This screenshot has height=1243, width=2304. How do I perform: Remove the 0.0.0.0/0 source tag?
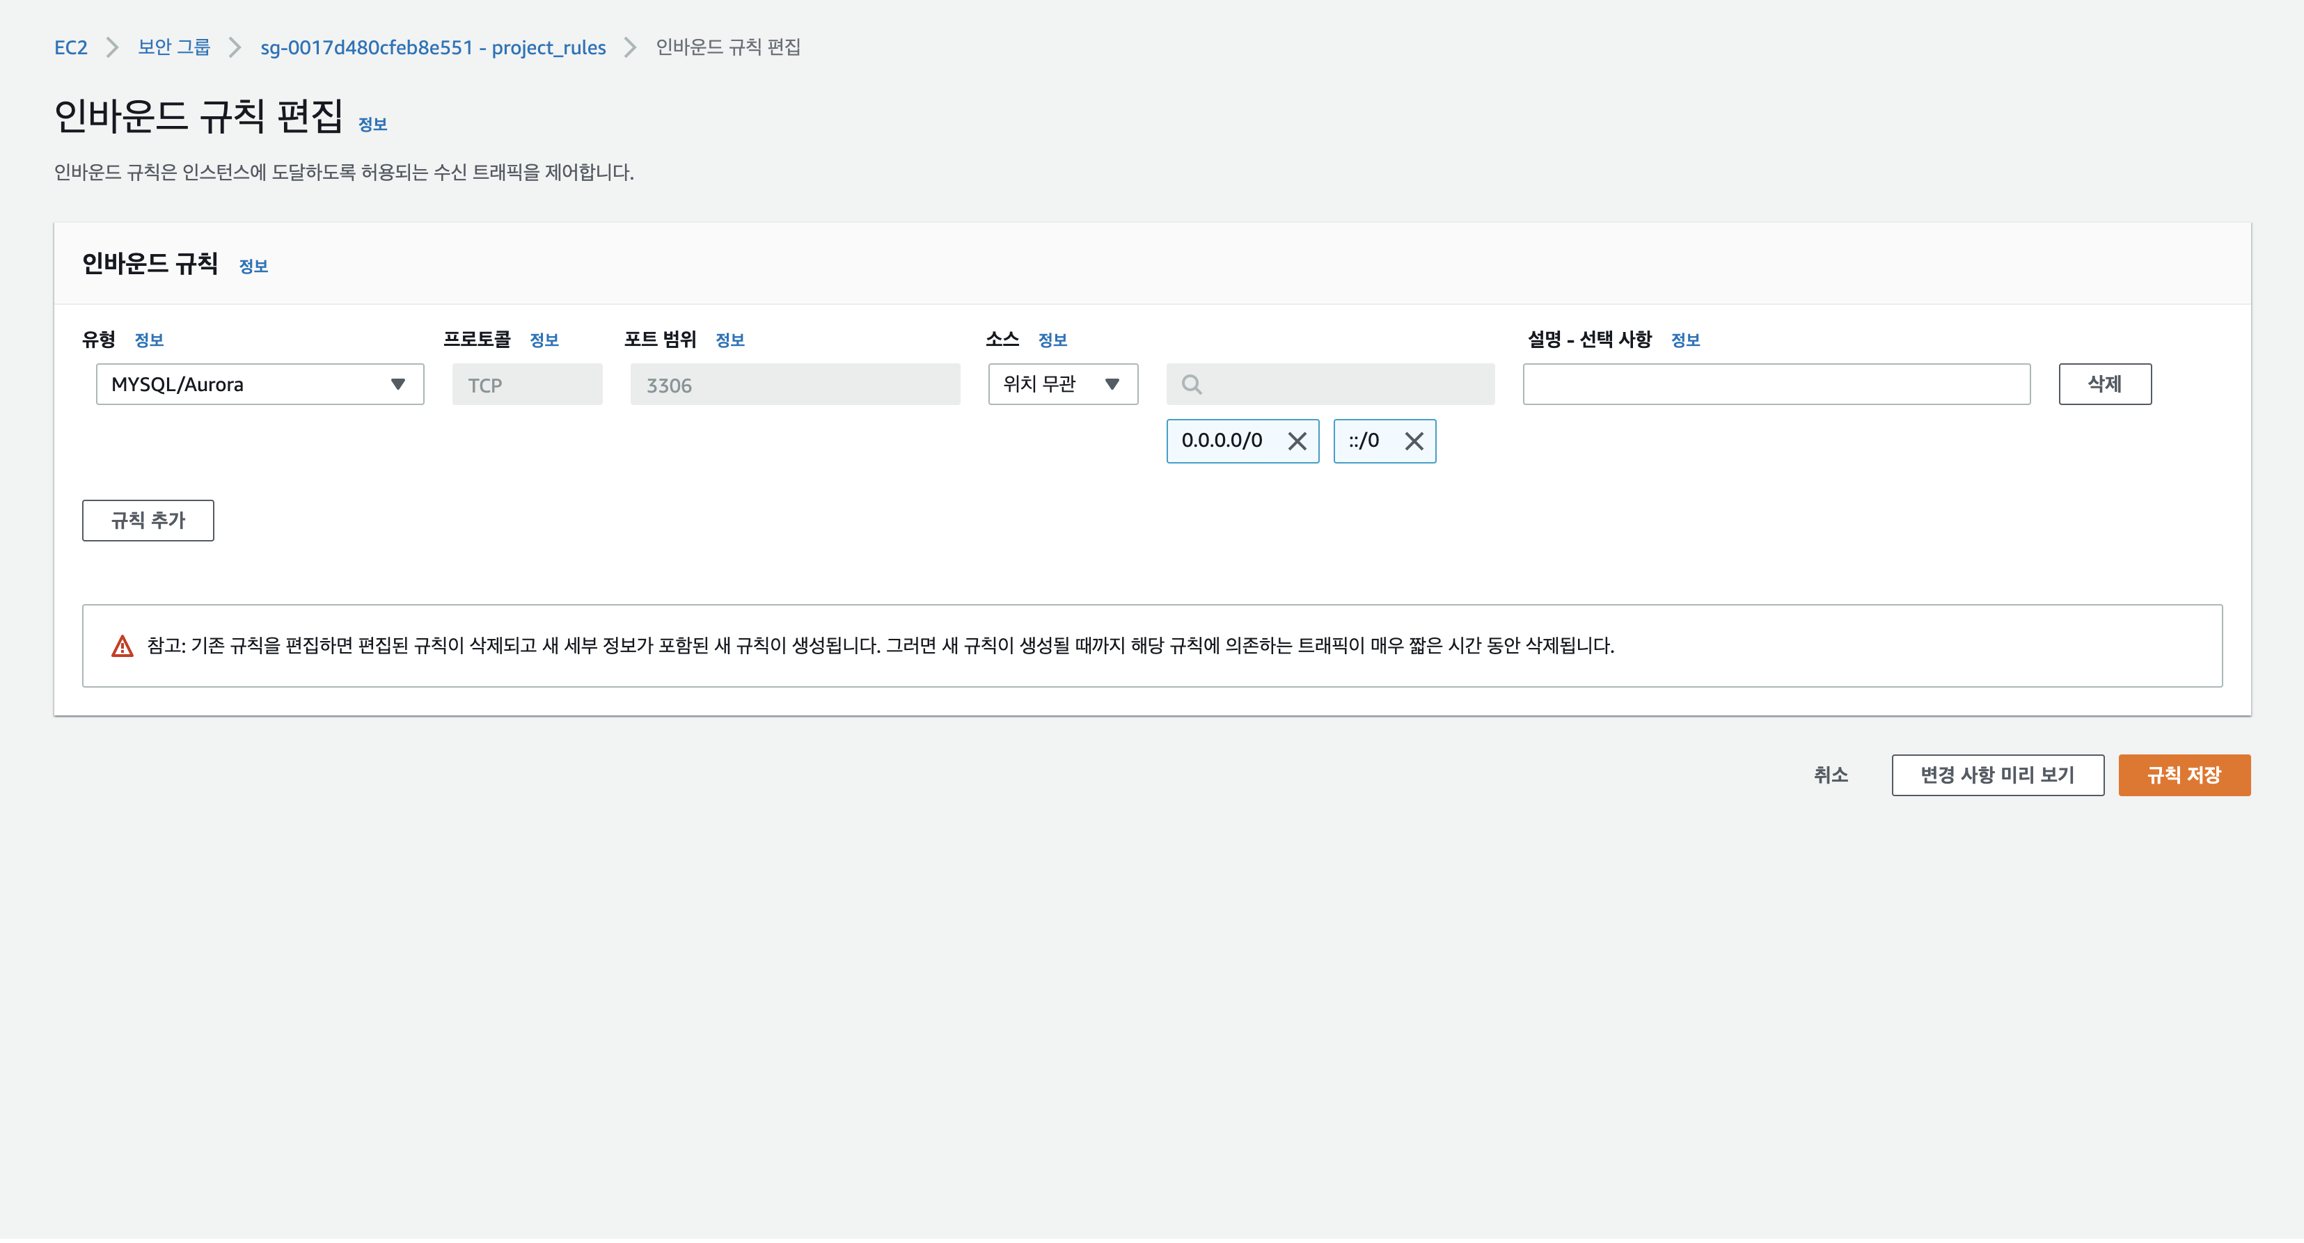tap(1296, 441)
